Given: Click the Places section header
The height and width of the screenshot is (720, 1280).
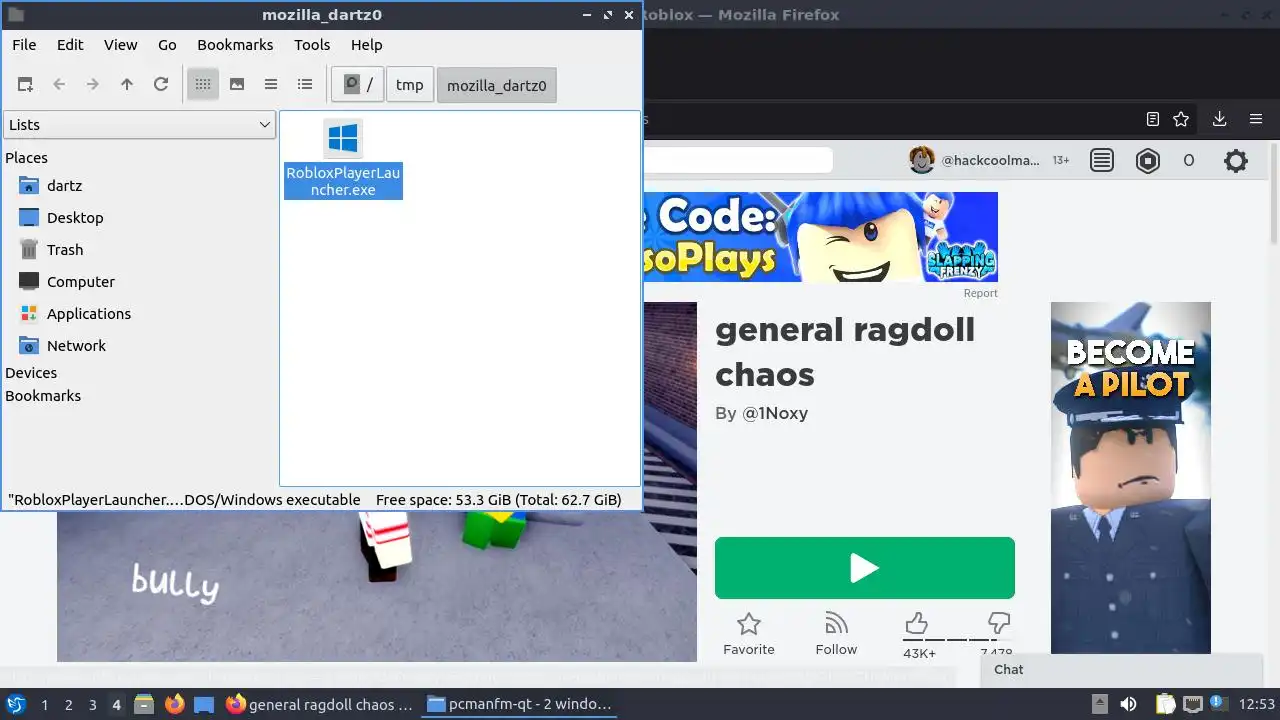Looking at the screenshot, I should (x=26, y=158).
